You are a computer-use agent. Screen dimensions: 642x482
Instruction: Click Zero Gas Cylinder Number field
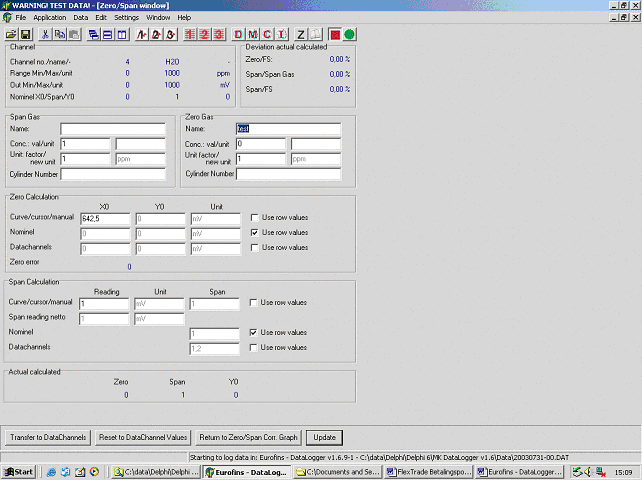pyautogui.click(x=288, y=174)
